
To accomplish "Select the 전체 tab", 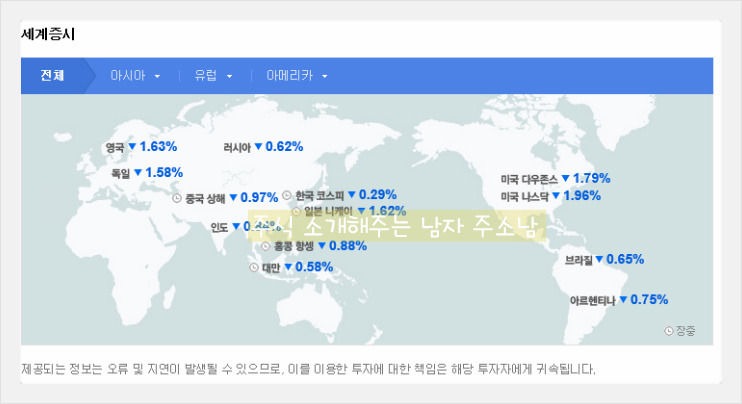I will 53,75.
